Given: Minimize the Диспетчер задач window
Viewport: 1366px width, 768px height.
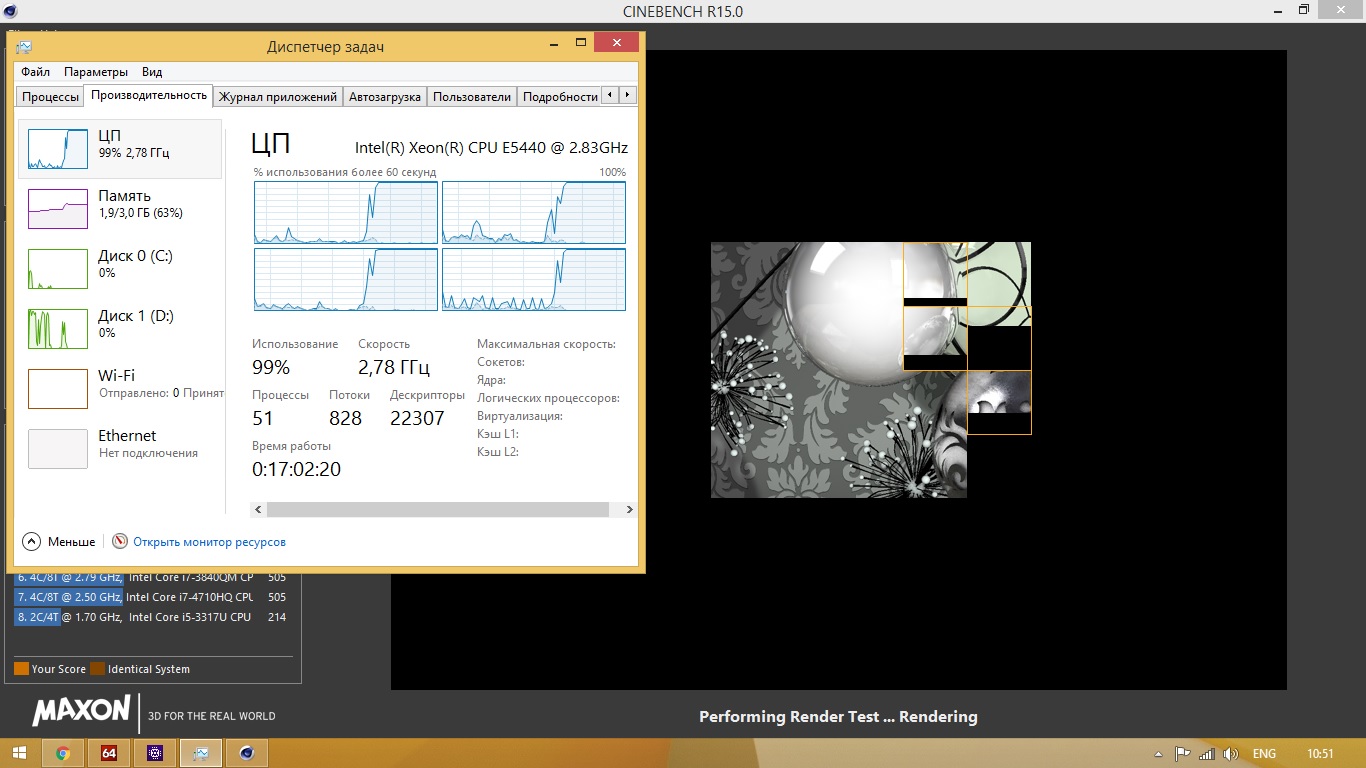Looking at the screenshot, I should coord(553,43).
